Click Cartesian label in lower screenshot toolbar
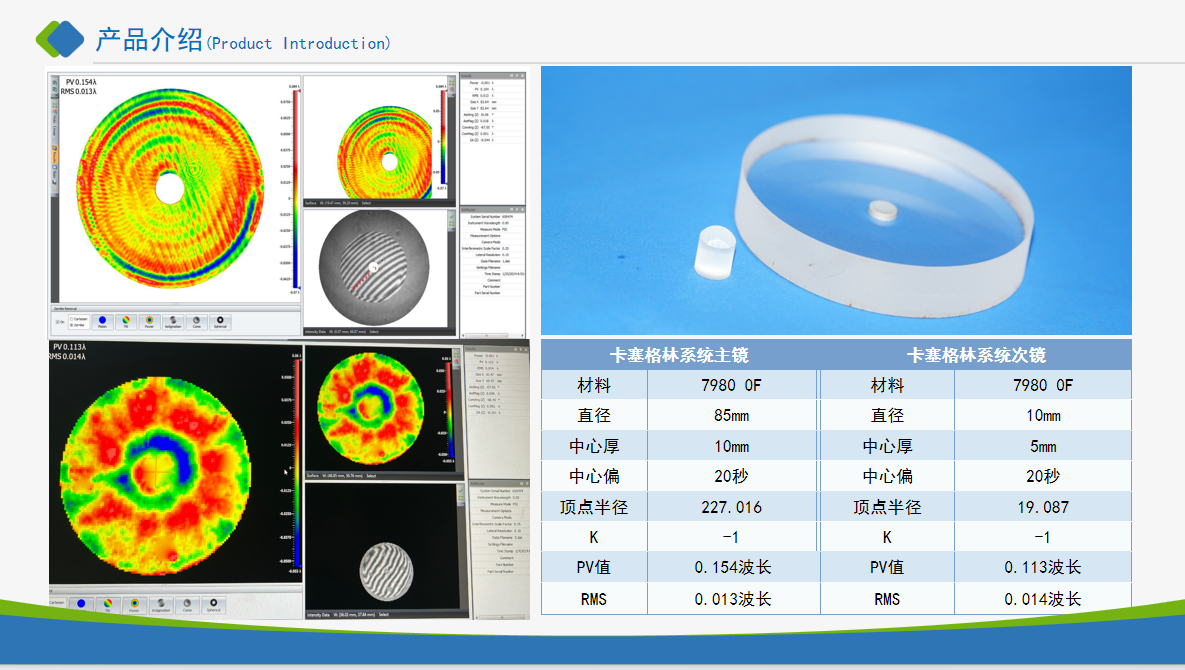Screen dimensions: 1185x670 [x=57, y=602]
